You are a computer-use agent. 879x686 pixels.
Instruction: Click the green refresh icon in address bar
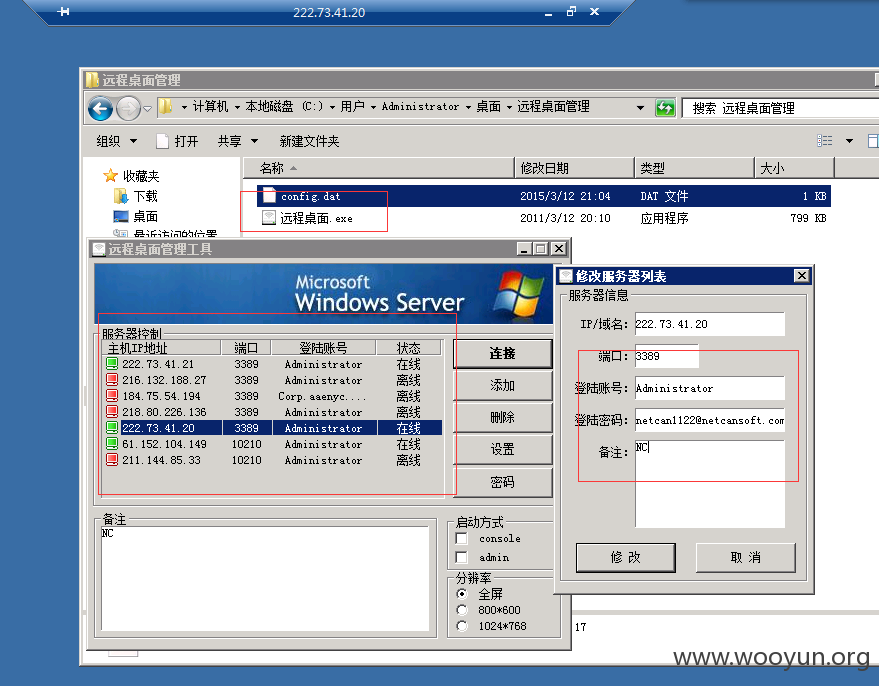click(665, 108)
